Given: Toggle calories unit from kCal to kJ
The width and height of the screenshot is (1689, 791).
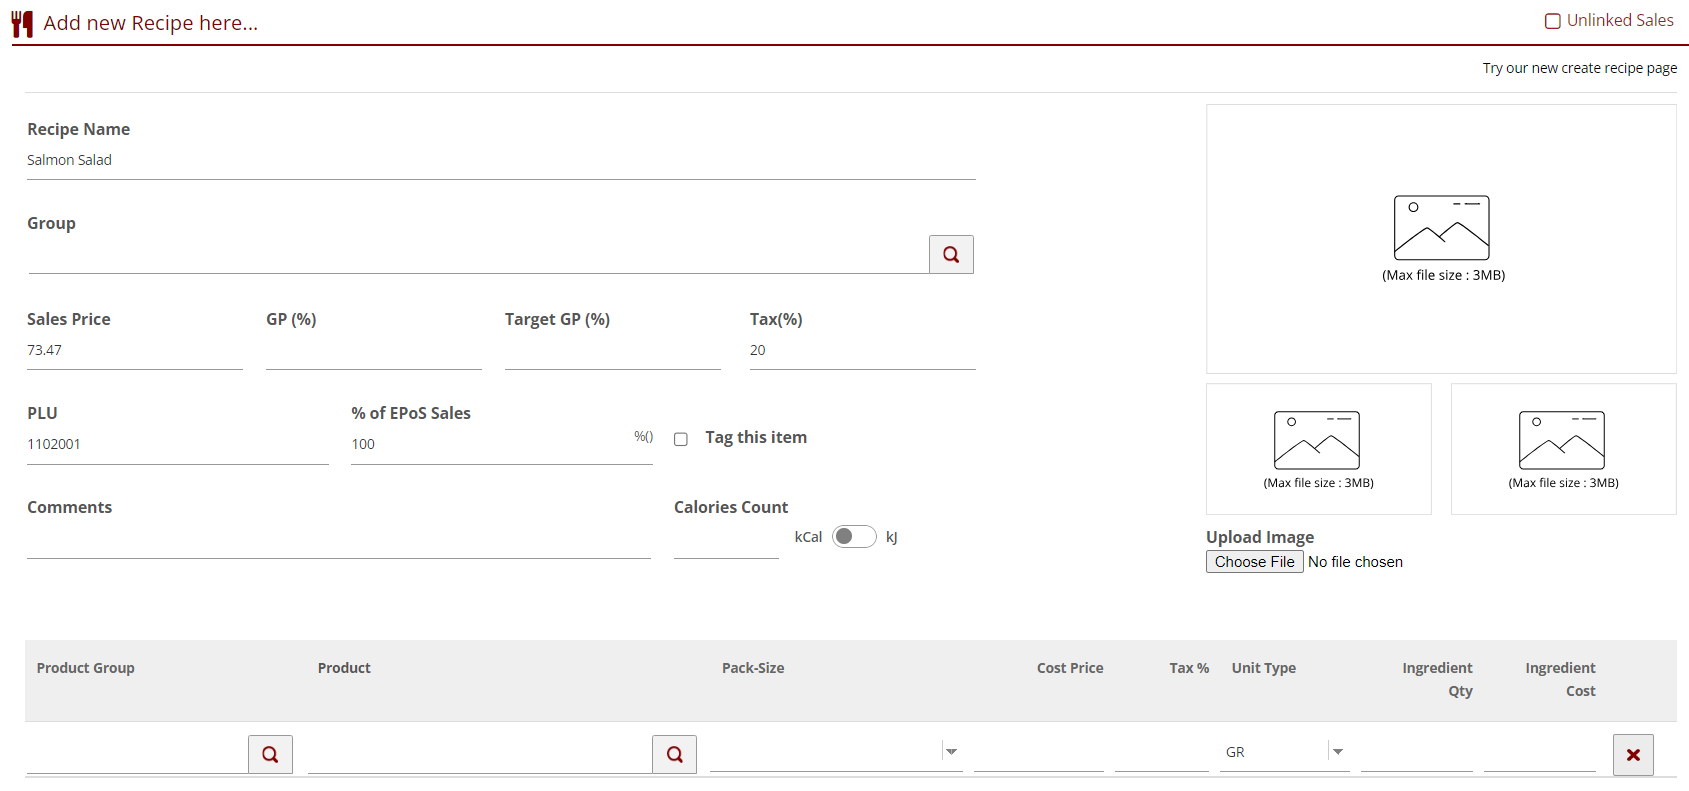Looking at the screenshot, I should tap(854, 537).
